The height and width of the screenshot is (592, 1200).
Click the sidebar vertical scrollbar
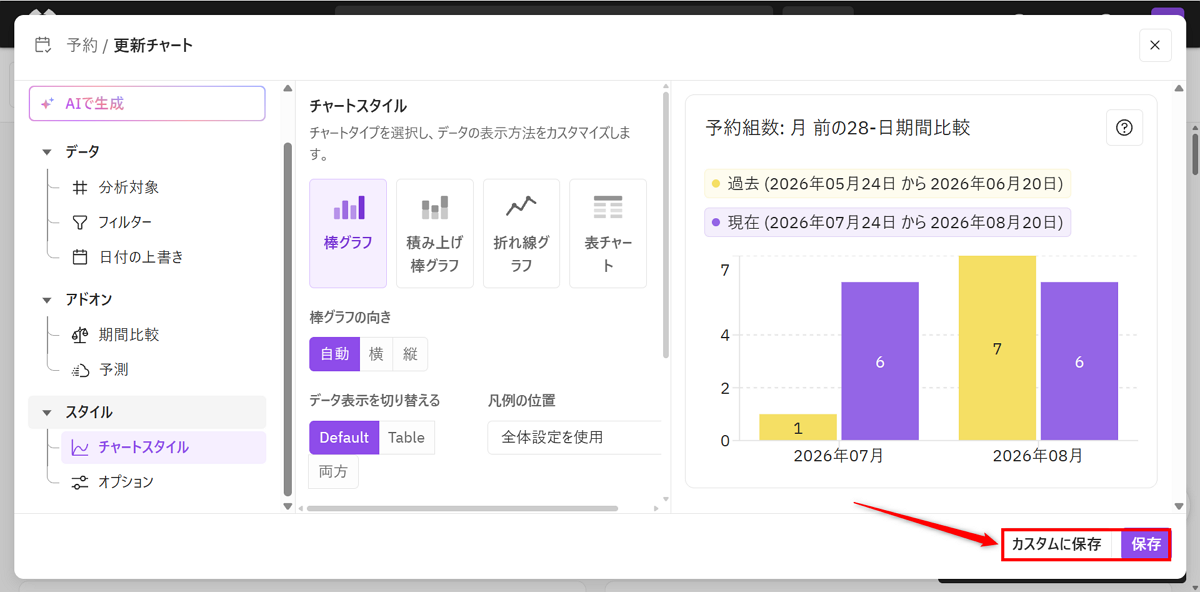[x=288, y=318]
